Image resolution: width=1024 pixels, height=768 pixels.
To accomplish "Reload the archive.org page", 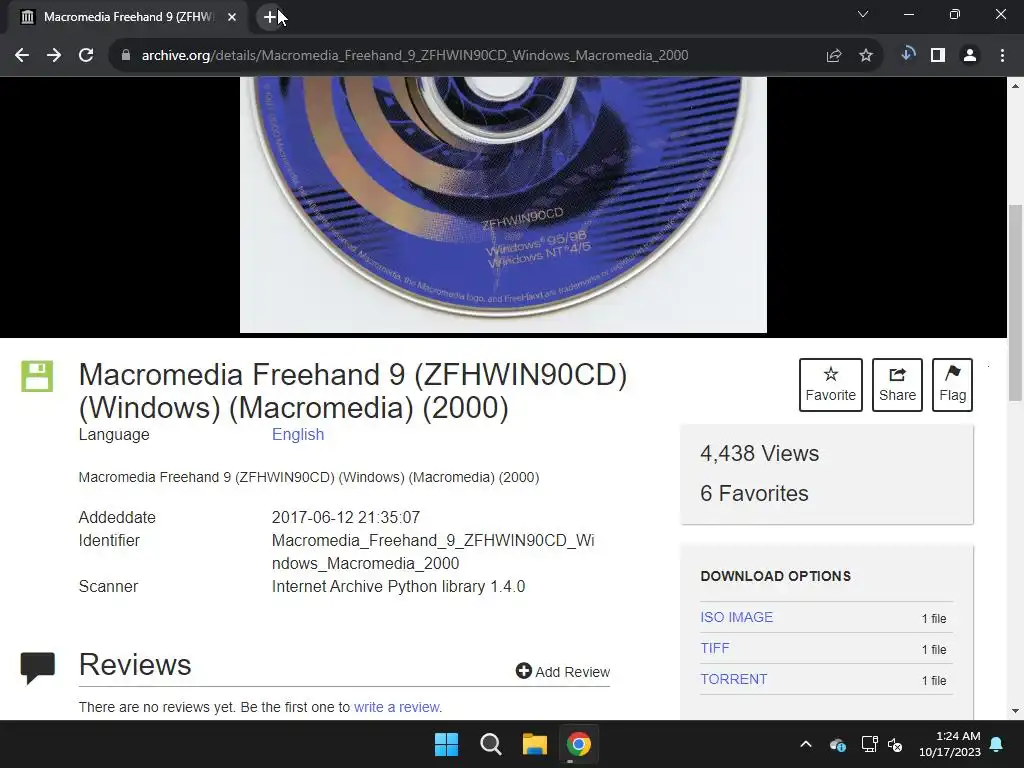I will tap(86, 56).
